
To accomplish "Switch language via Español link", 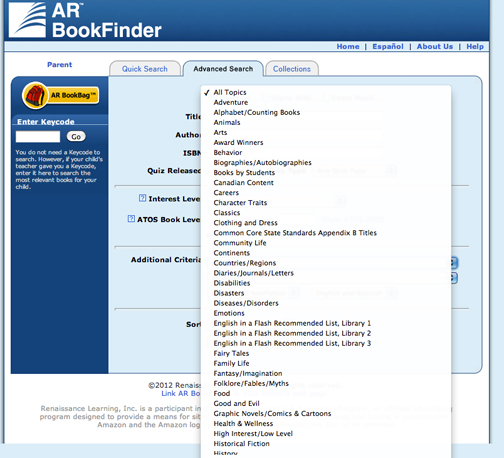I will (388, 46).
